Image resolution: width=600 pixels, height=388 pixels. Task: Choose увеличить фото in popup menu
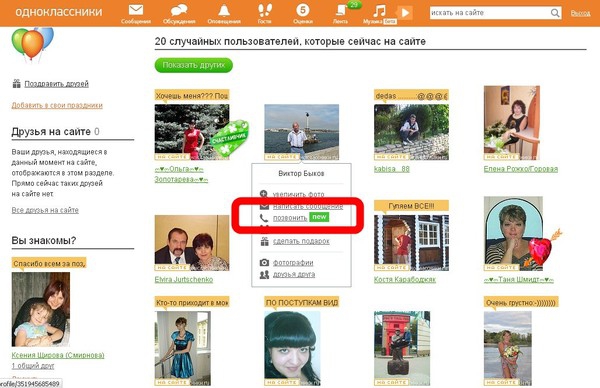(x=298, y=194)
